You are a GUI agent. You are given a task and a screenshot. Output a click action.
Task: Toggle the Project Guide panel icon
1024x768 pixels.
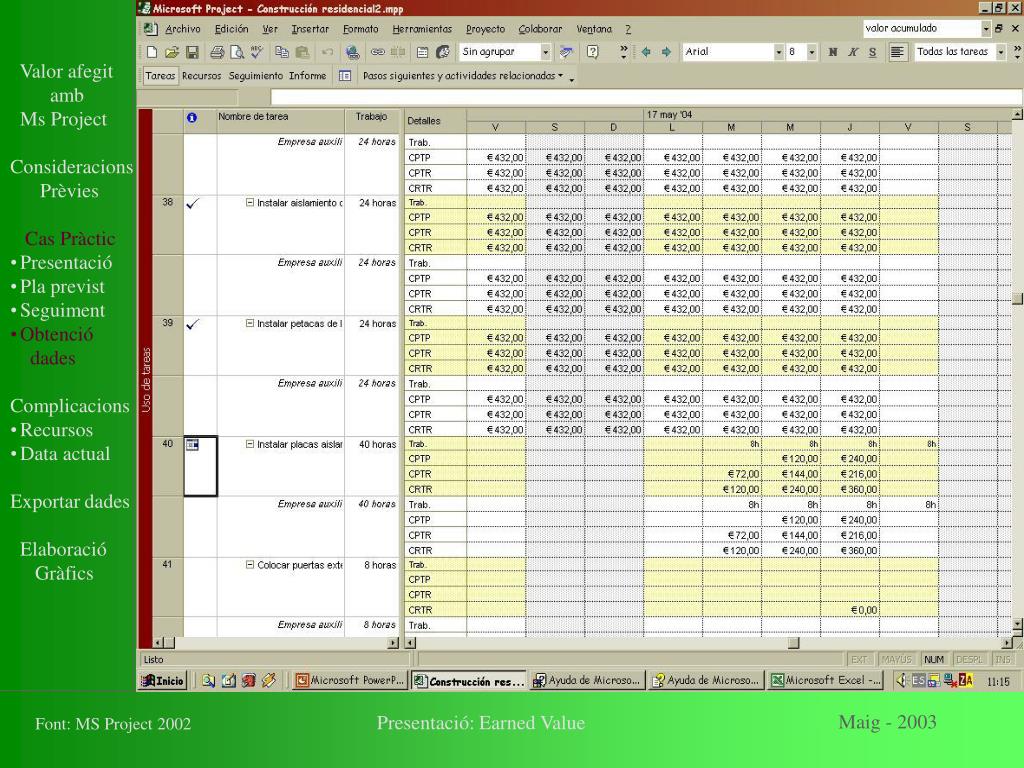(345, 76)
